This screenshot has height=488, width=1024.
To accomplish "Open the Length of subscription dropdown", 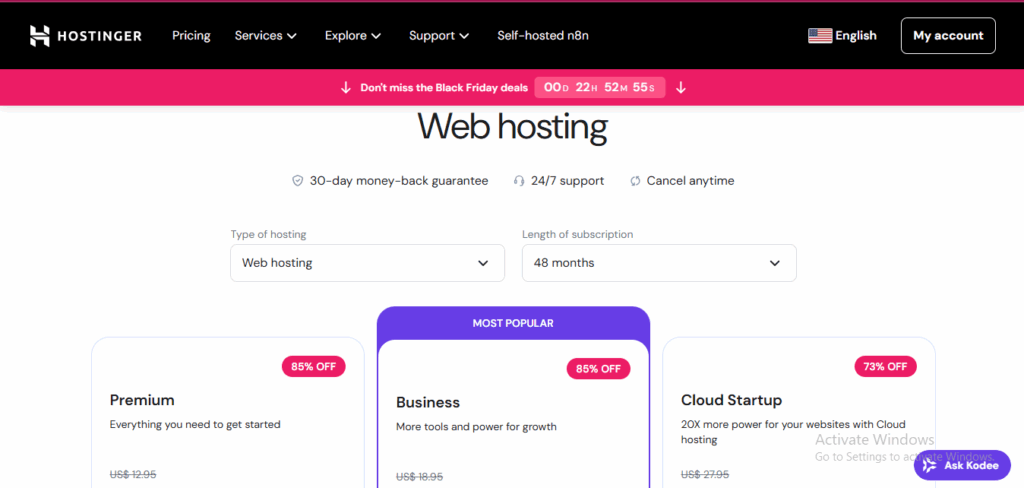I will [659, 263].
